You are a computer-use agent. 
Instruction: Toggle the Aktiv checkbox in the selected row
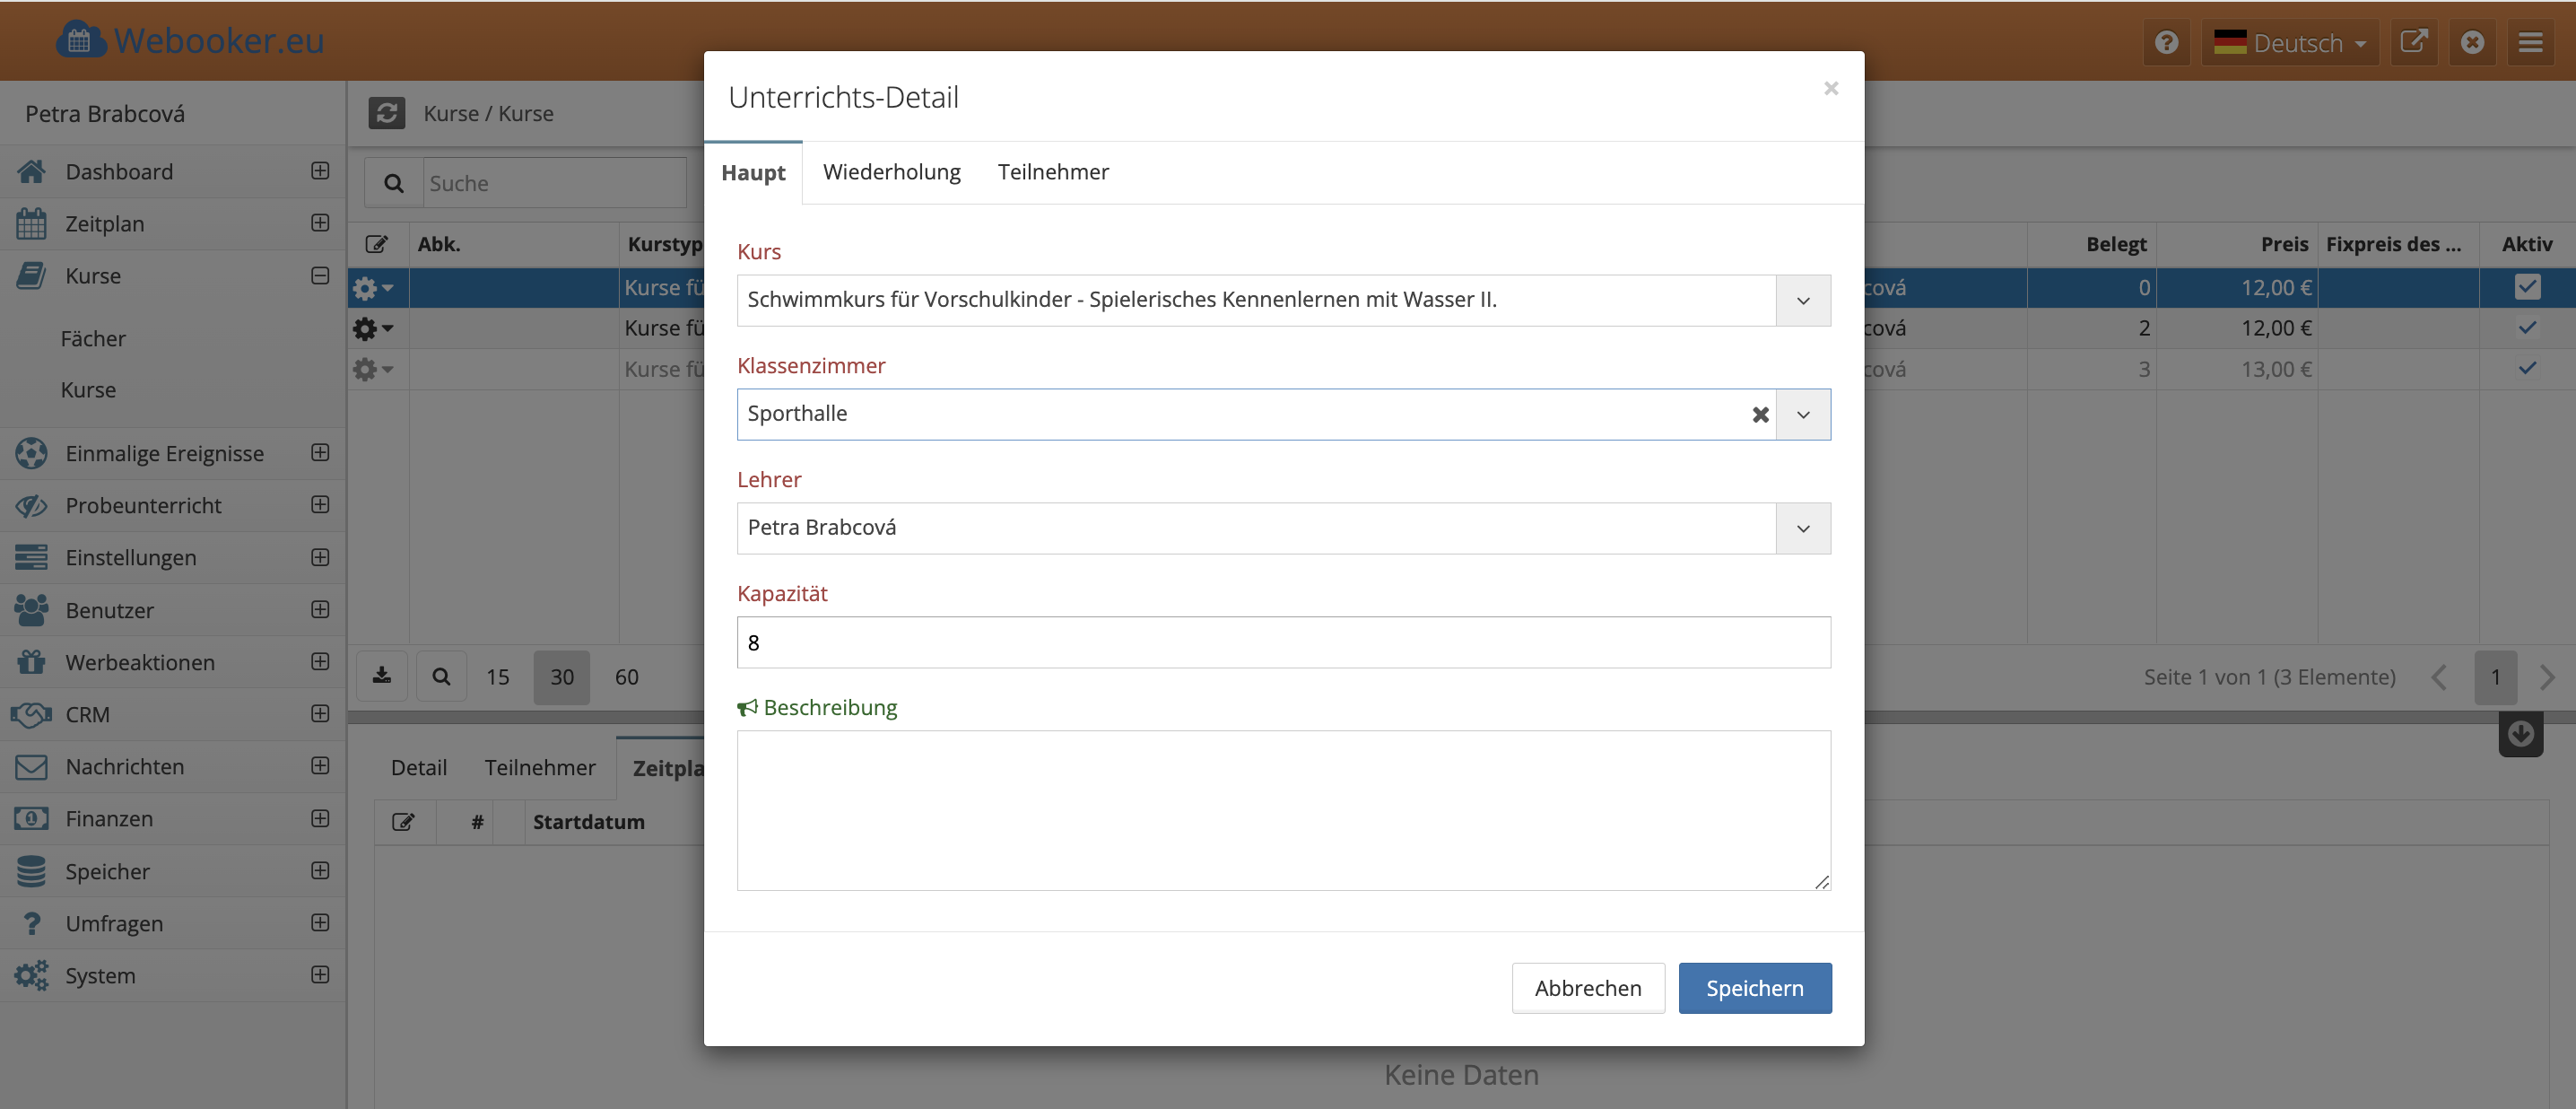point(2526,287)
